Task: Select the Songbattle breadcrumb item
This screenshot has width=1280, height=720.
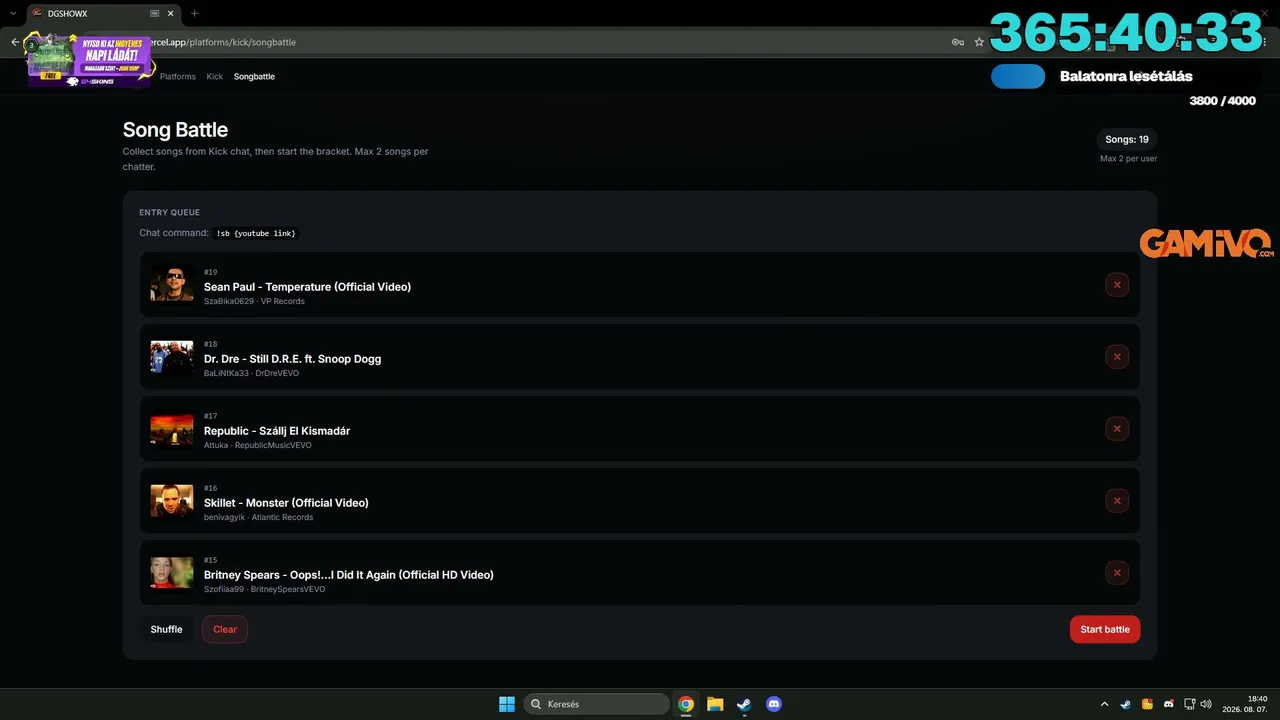Action: [x=254, y=76]
